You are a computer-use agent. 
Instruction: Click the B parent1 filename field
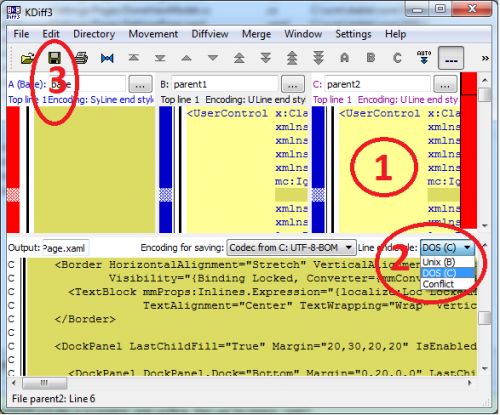click(x=224, y=84)
